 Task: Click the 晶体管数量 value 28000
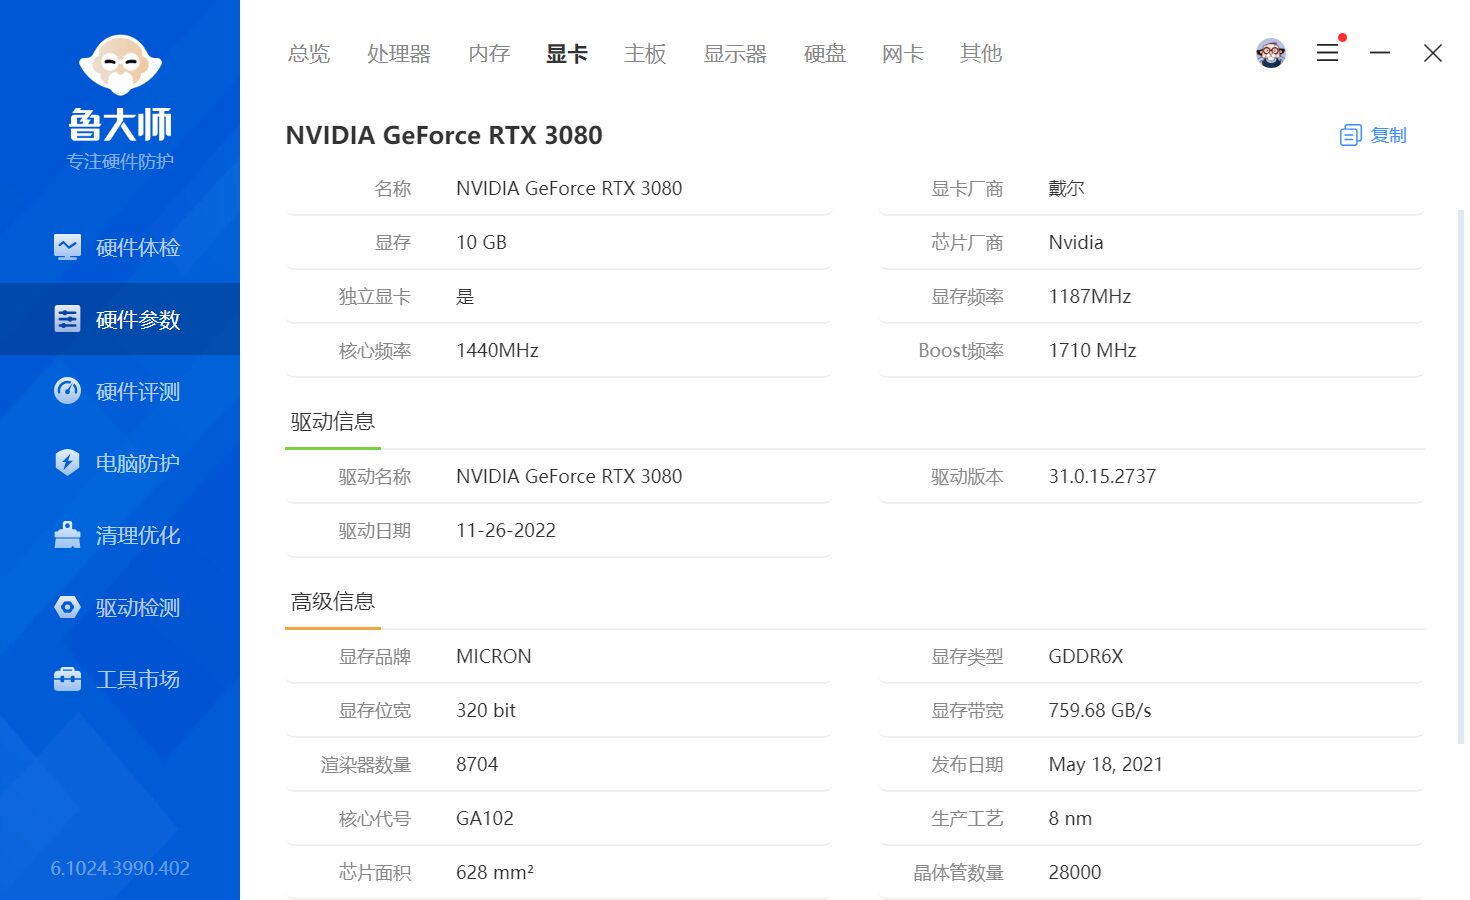1075,873
